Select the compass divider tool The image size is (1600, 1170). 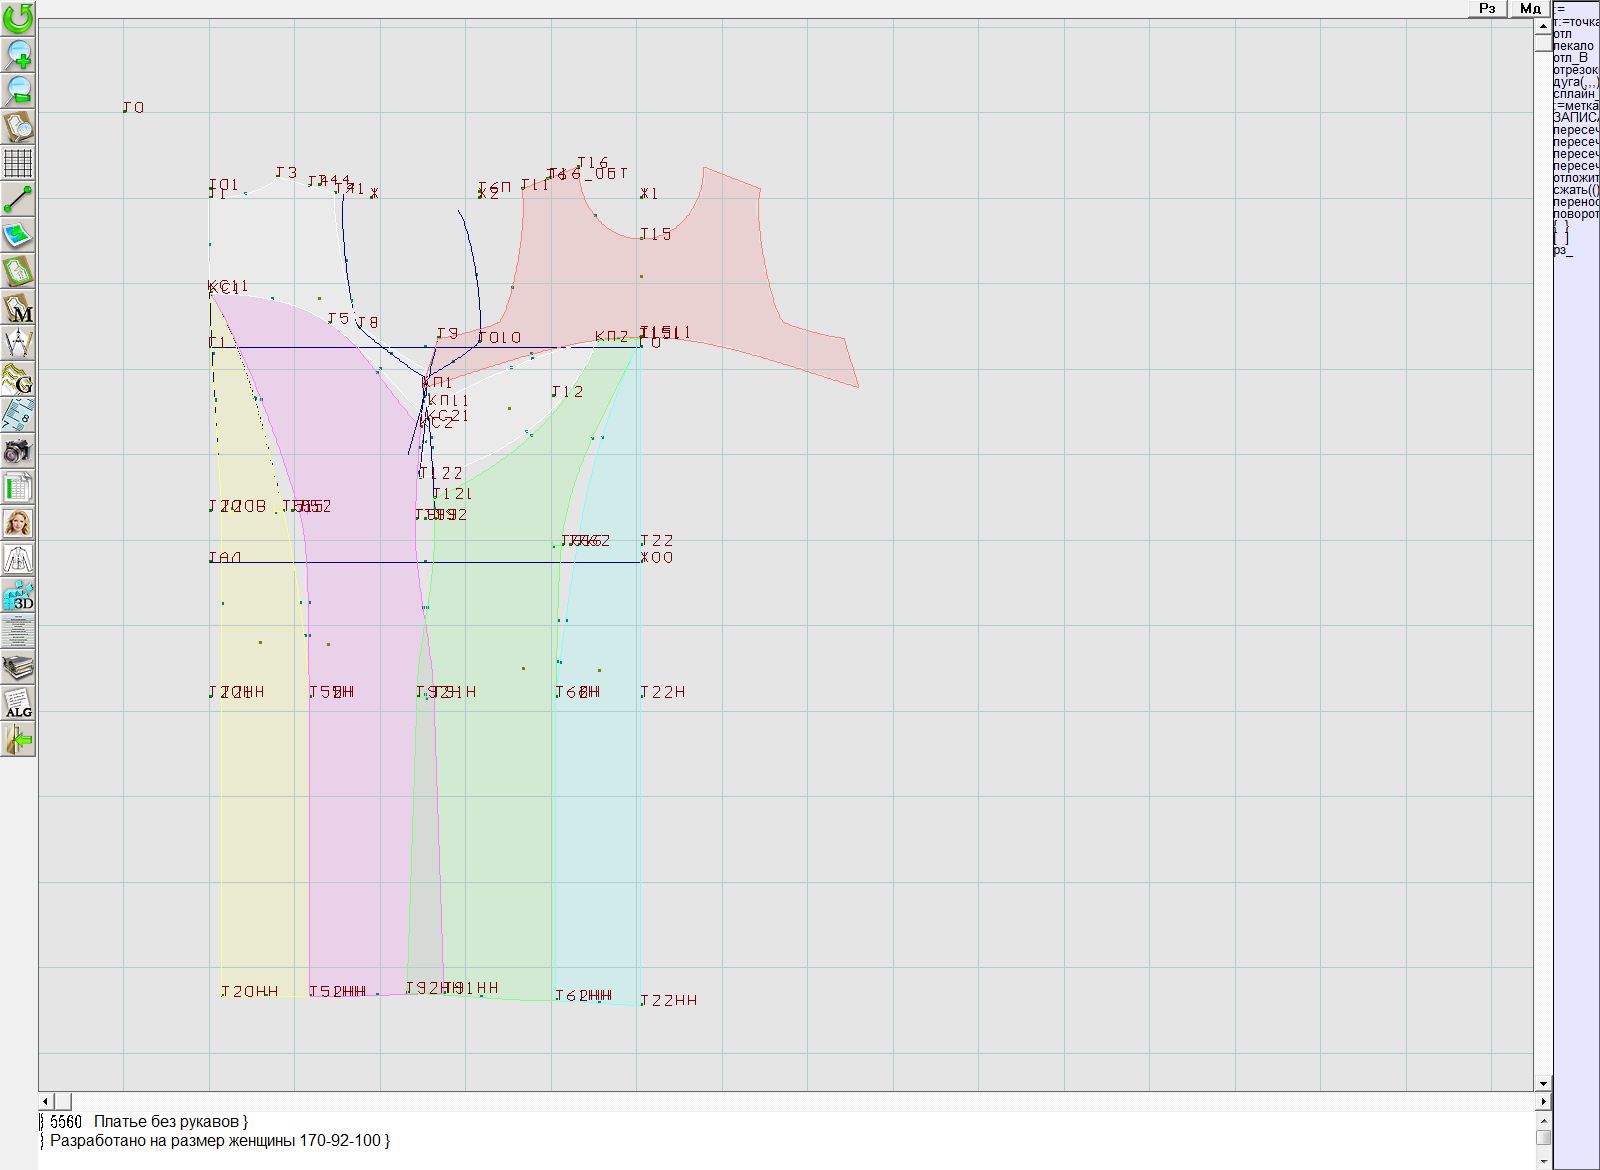(18, 344)
